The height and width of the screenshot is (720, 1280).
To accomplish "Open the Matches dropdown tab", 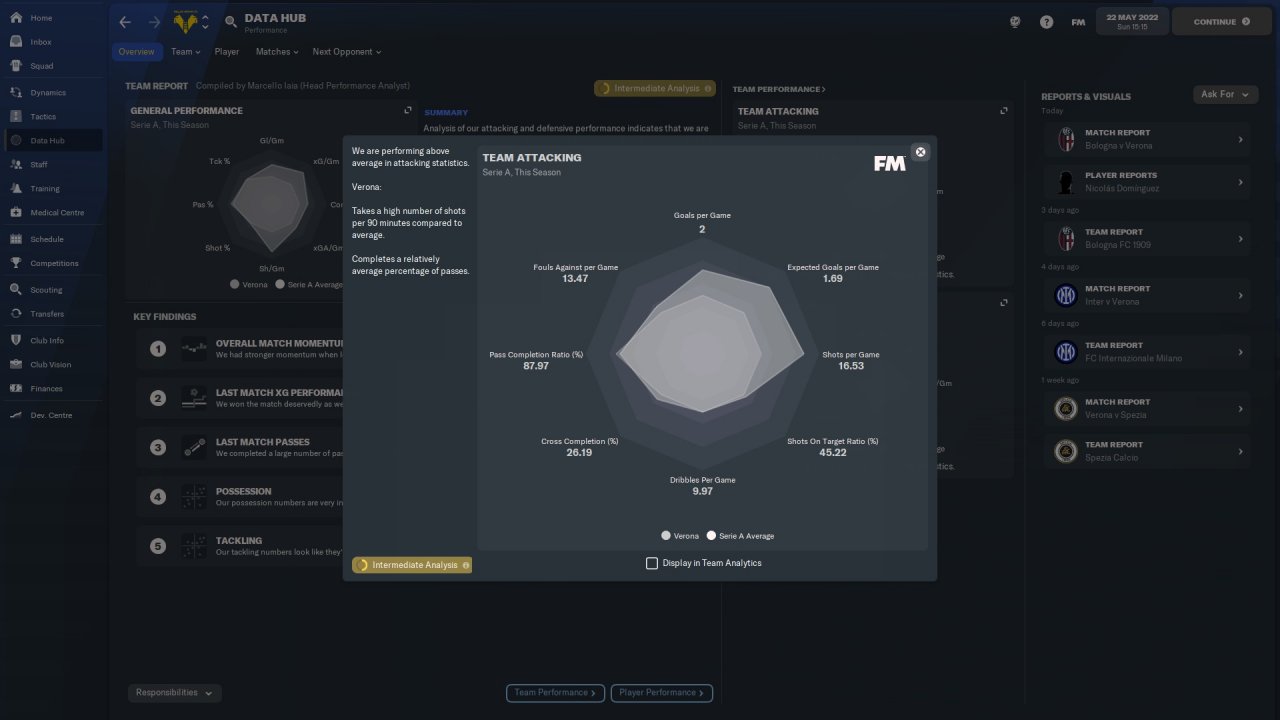I will pyautogui.click(x=277, y=52).
